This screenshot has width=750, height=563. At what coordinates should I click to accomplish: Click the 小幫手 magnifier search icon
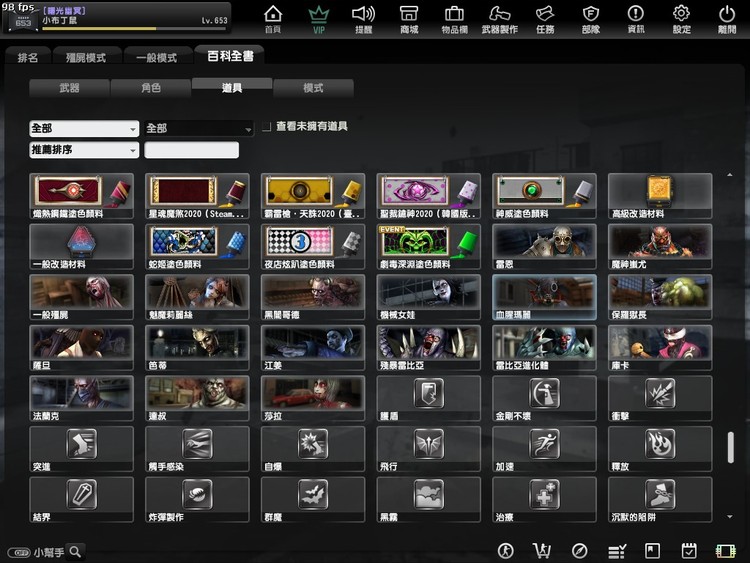(76, 552)
